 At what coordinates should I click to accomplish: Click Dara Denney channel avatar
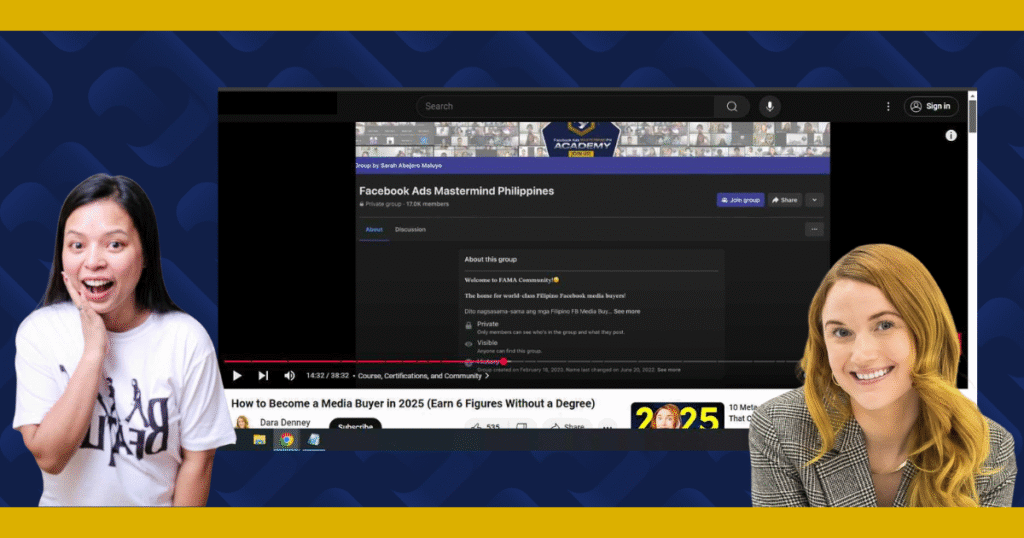click(x=242, y=422)
